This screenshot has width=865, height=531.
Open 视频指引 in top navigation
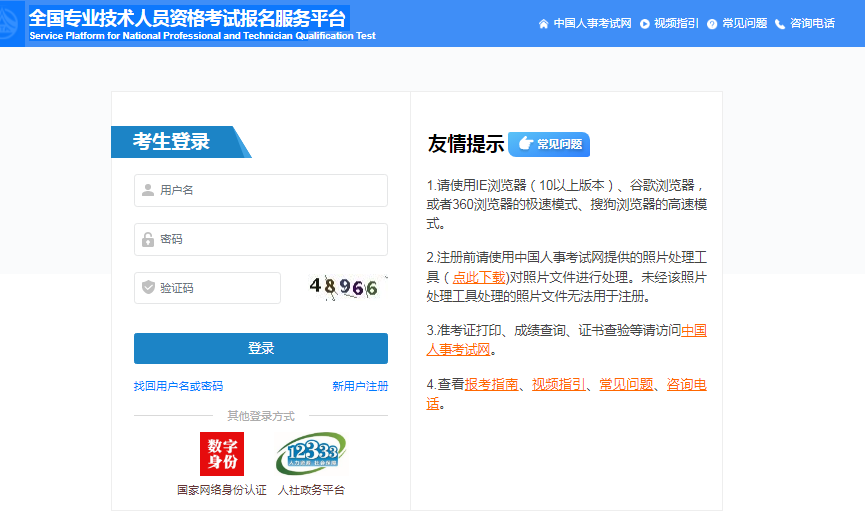pos(676,23)
